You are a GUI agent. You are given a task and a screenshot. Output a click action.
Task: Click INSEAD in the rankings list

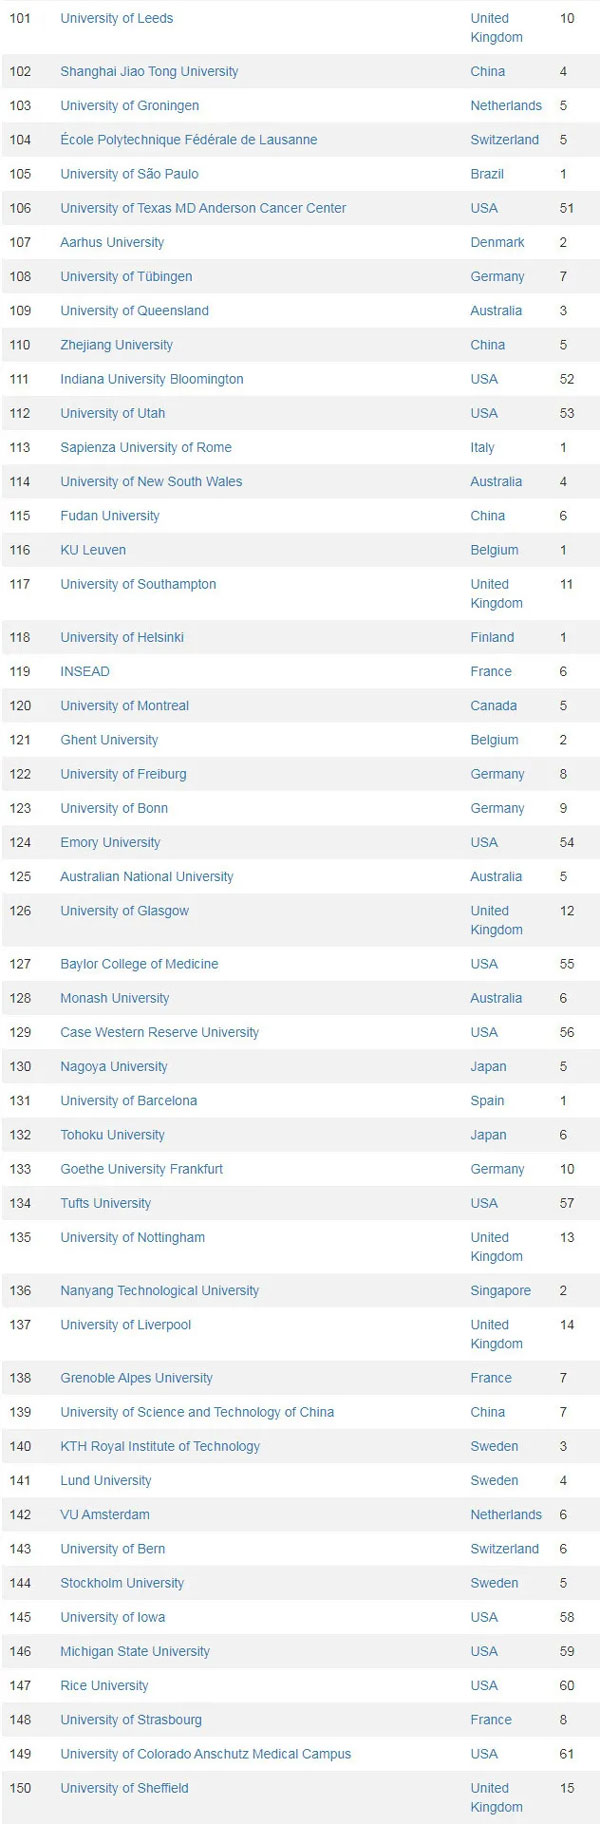coord(85,671)
